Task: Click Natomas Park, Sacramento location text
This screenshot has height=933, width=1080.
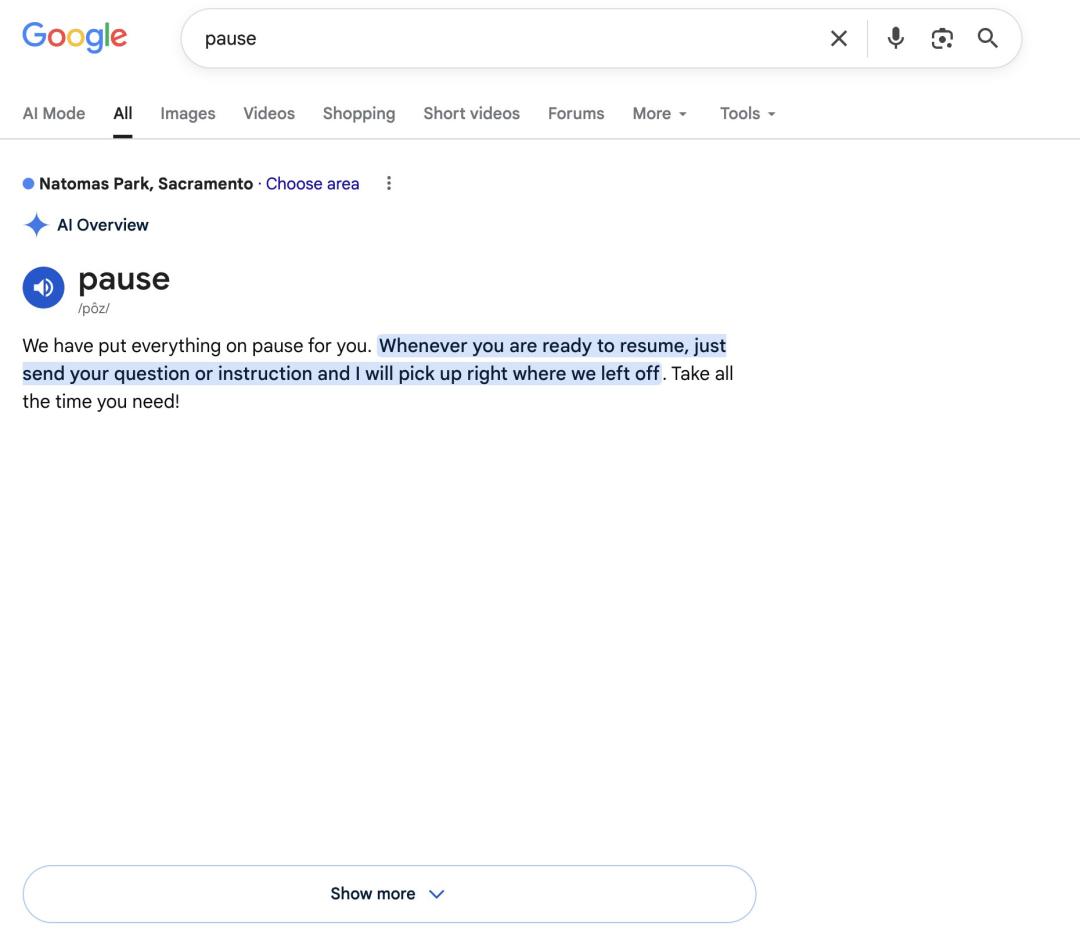Action: click(x=146, y=184)
